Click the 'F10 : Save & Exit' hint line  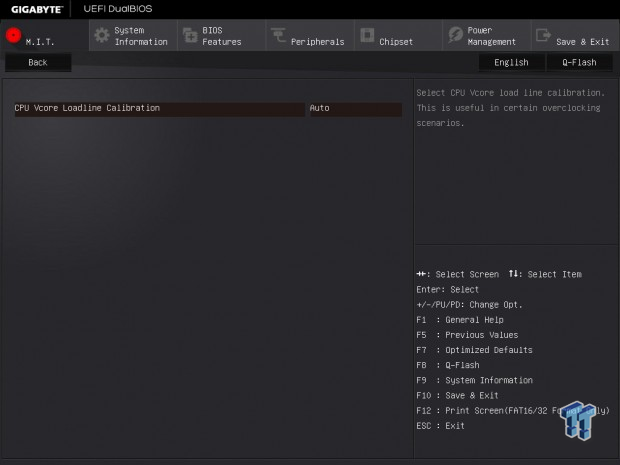pos(457,395)
